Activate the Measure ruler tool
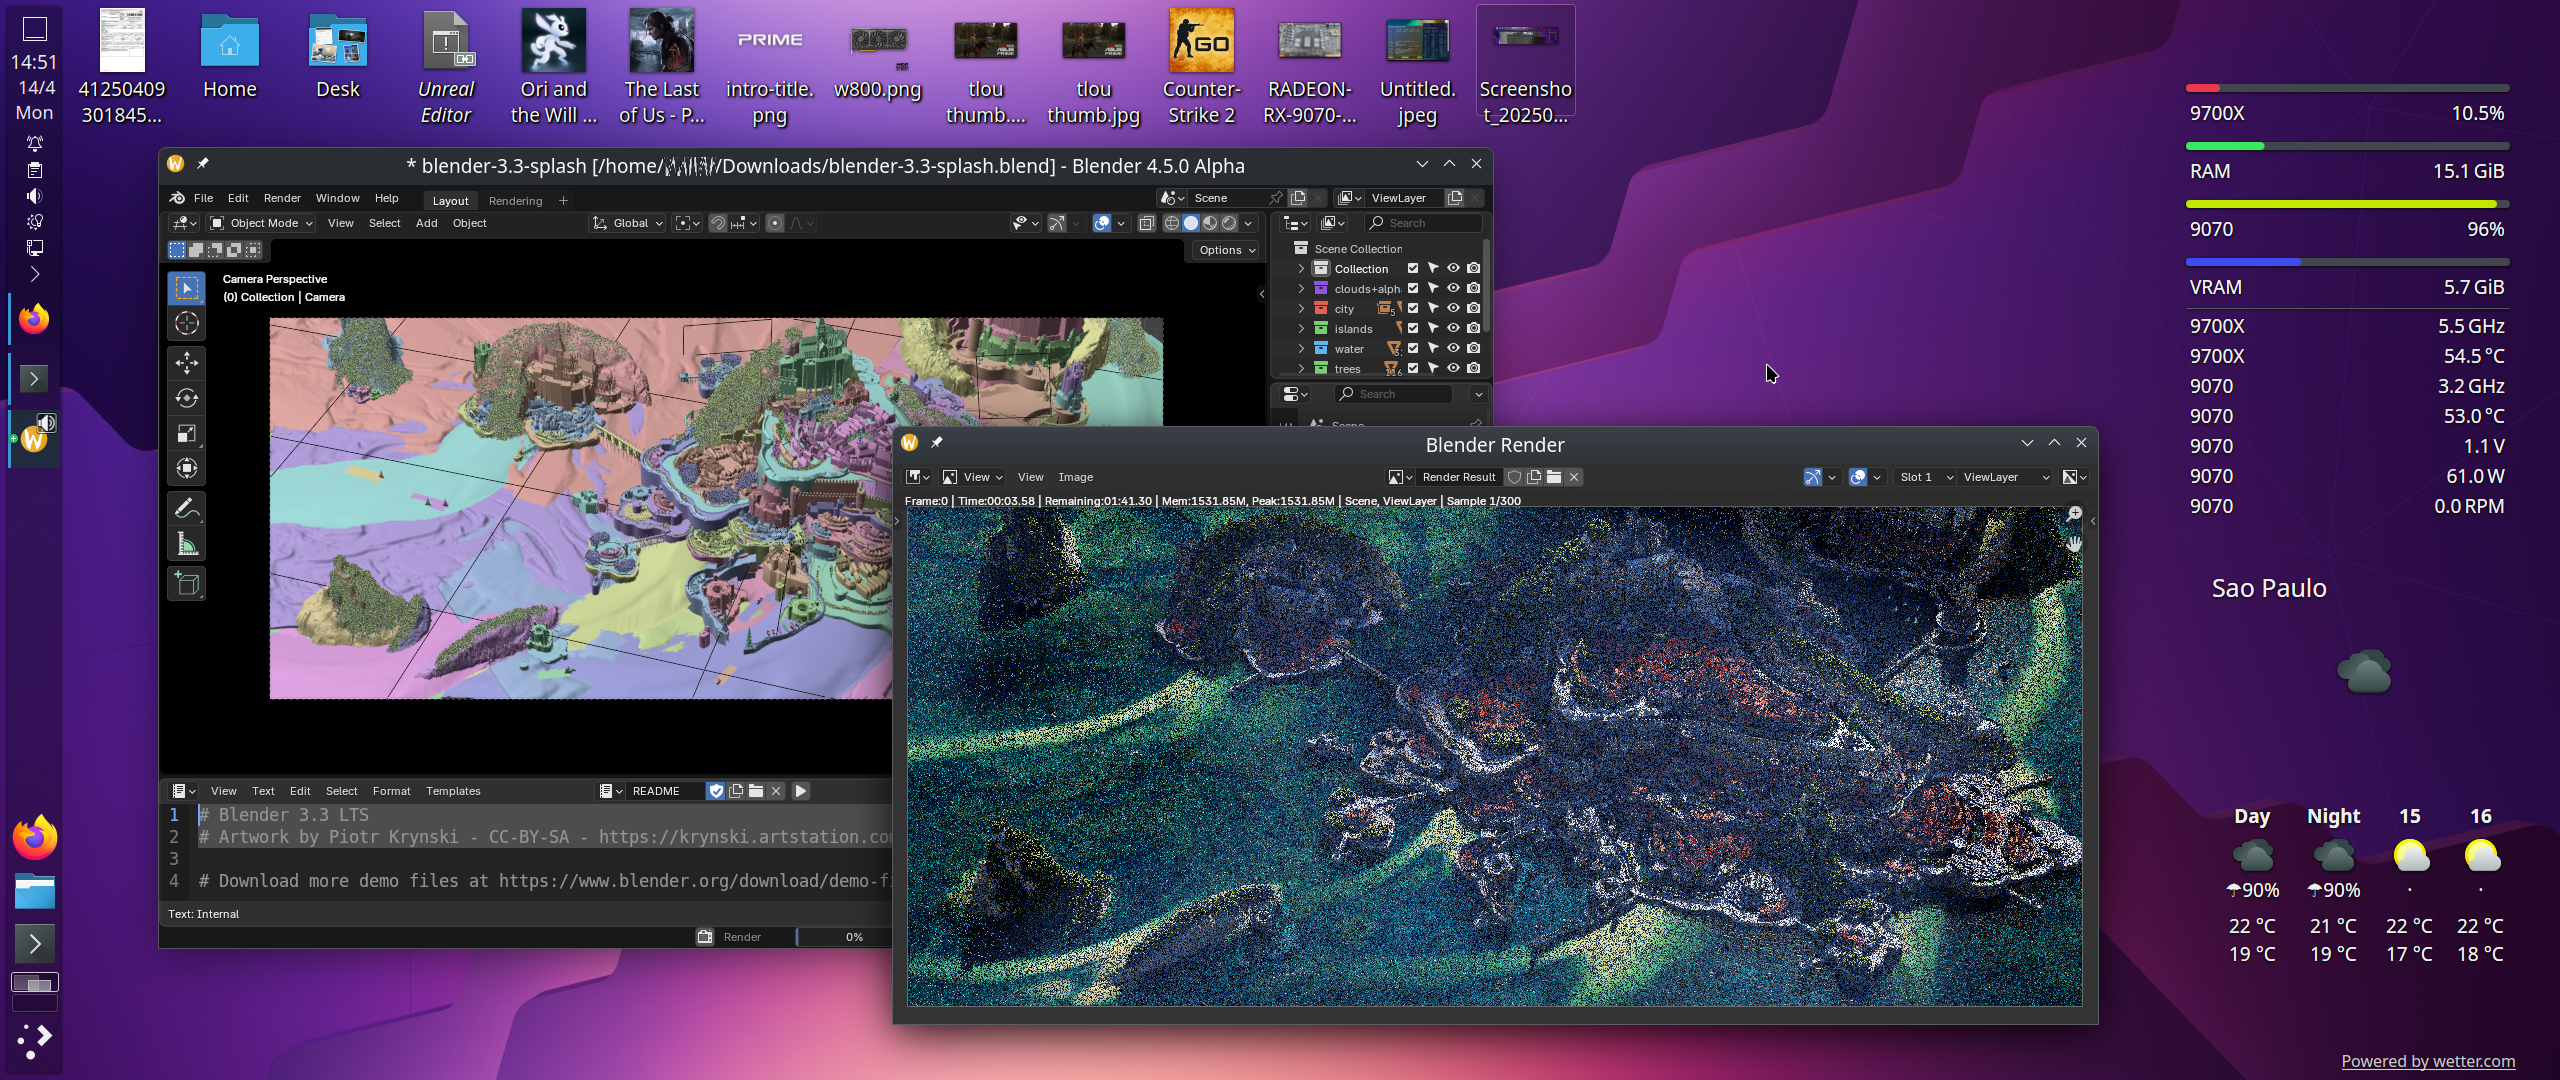Viewport: 2560px width, 1080px height. [187, 544]
